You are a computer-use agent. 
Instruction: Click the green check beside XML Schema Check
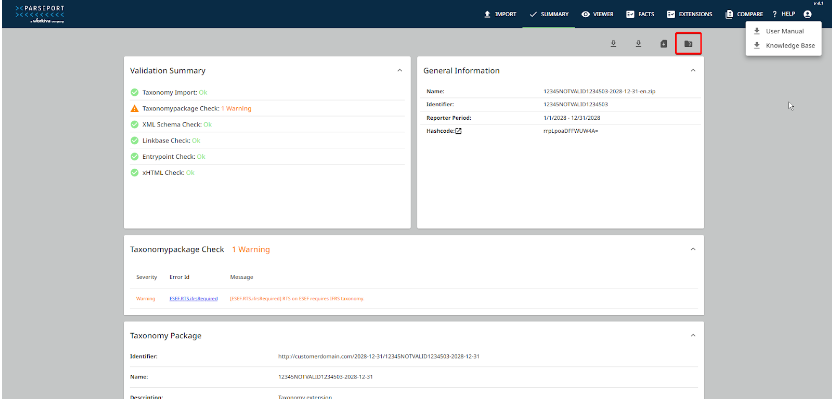(135, 124)
